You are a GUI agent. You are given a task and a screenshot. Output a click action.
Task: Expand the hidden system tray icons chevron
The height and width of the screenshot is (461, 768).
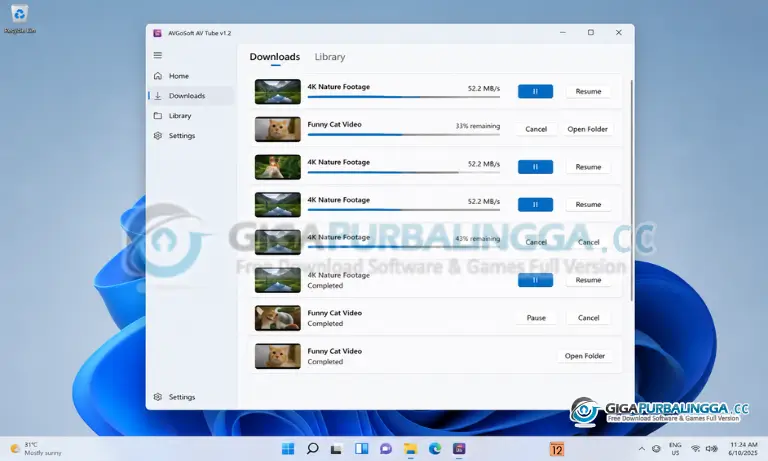click(642, 449)
